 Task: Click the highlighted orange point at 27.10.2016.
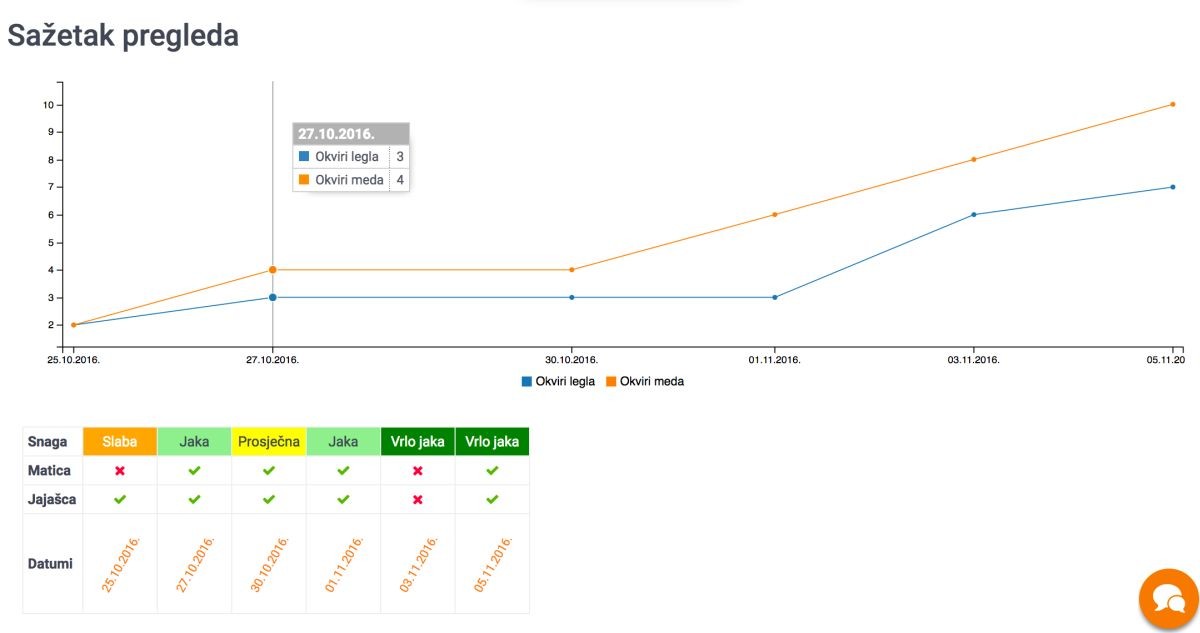click(273, 270)
